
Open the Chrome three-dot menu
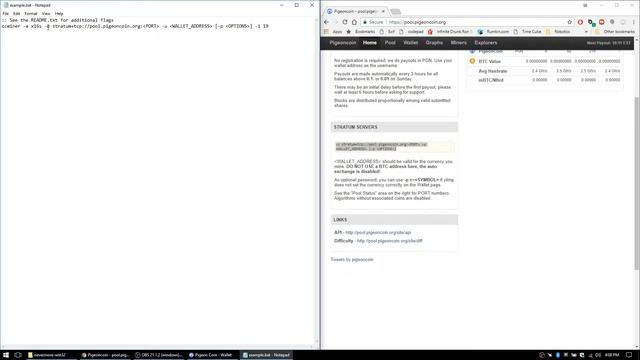coord(634,22)
